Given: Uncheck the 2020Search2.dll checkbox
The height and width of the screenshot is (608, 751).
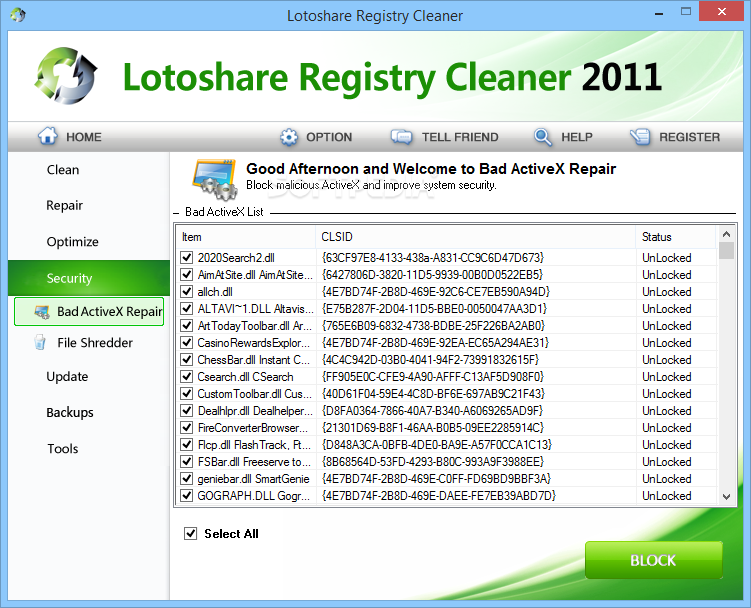Looking at the screenshot, I should click(x=187, y=258).
